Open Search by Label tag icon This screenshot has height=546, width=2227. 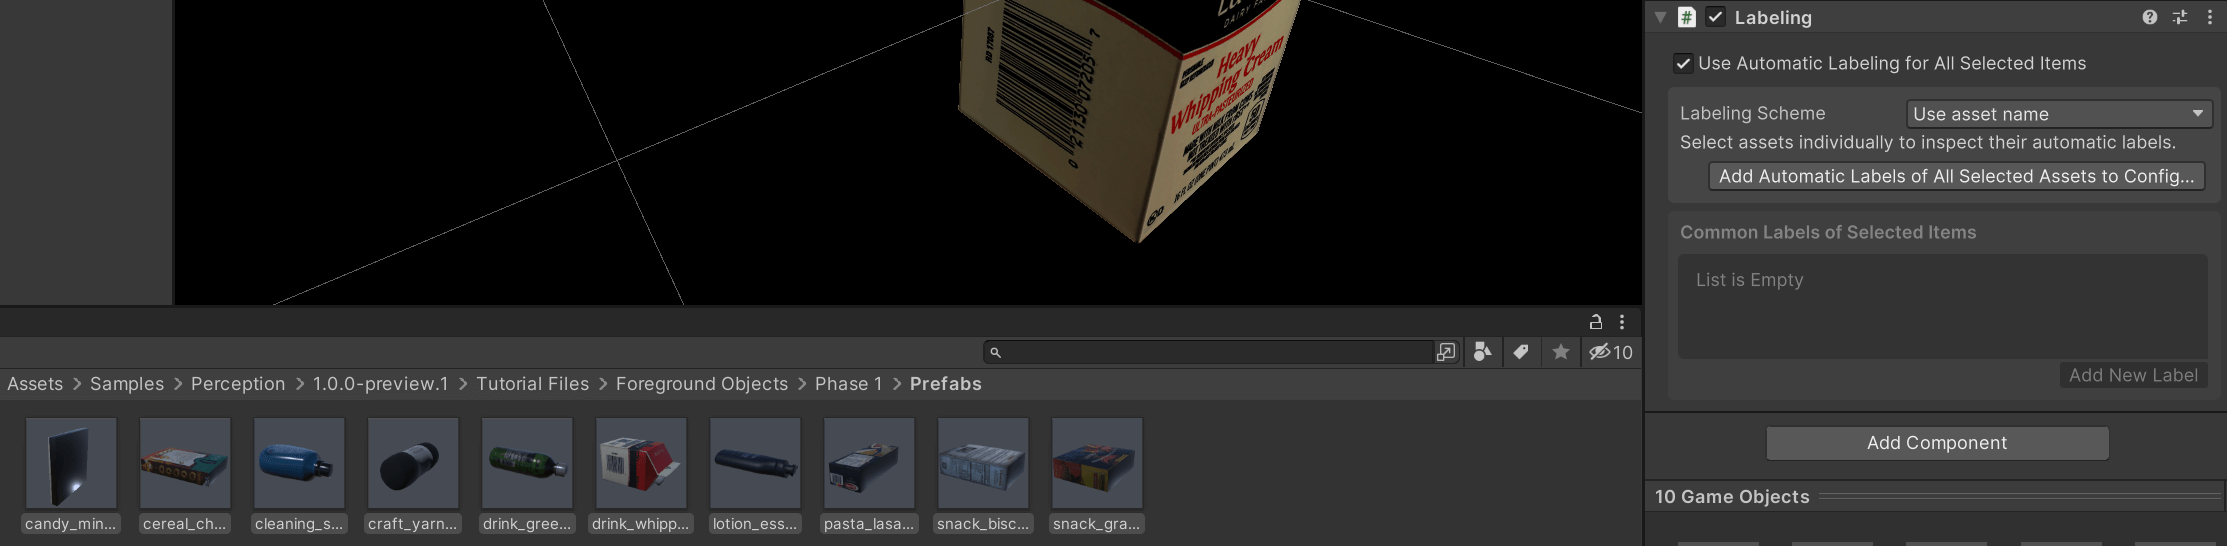1521,352
